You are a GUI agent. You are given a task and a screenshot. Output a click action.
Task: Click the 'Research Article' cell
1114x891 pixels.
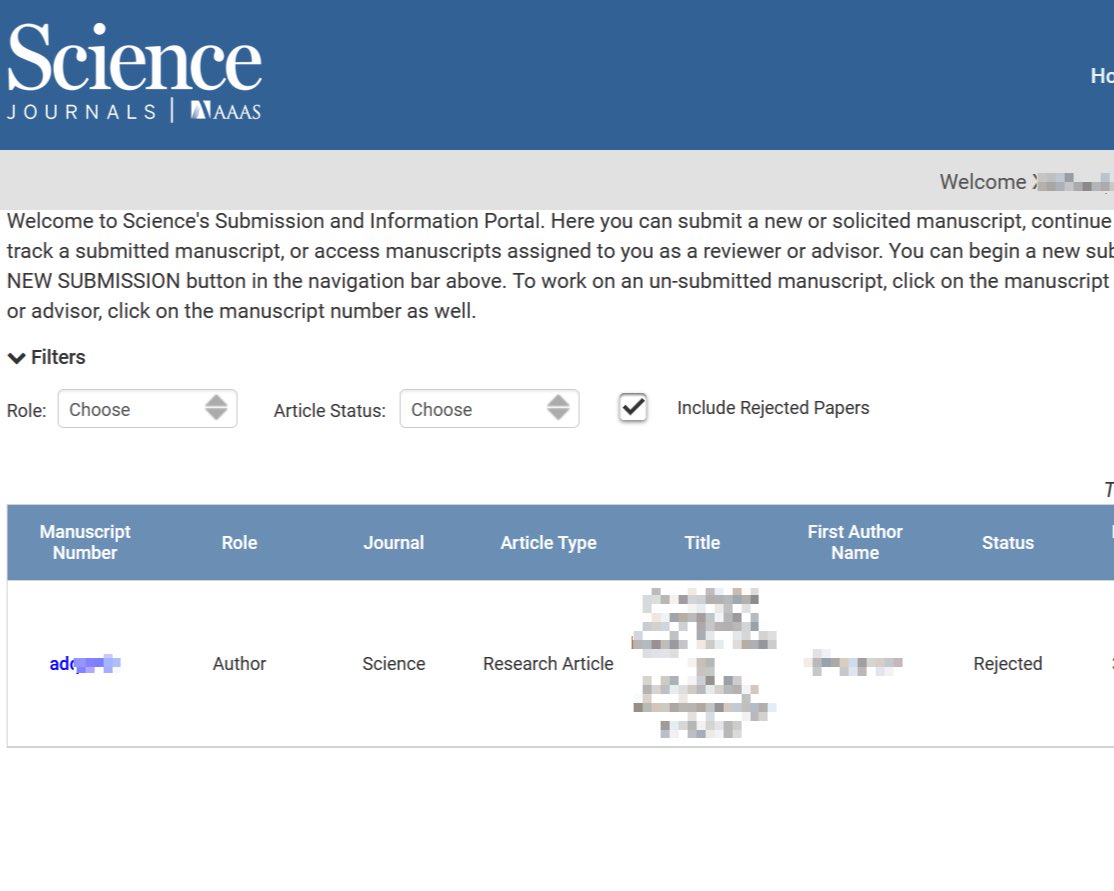coord(548,664)
